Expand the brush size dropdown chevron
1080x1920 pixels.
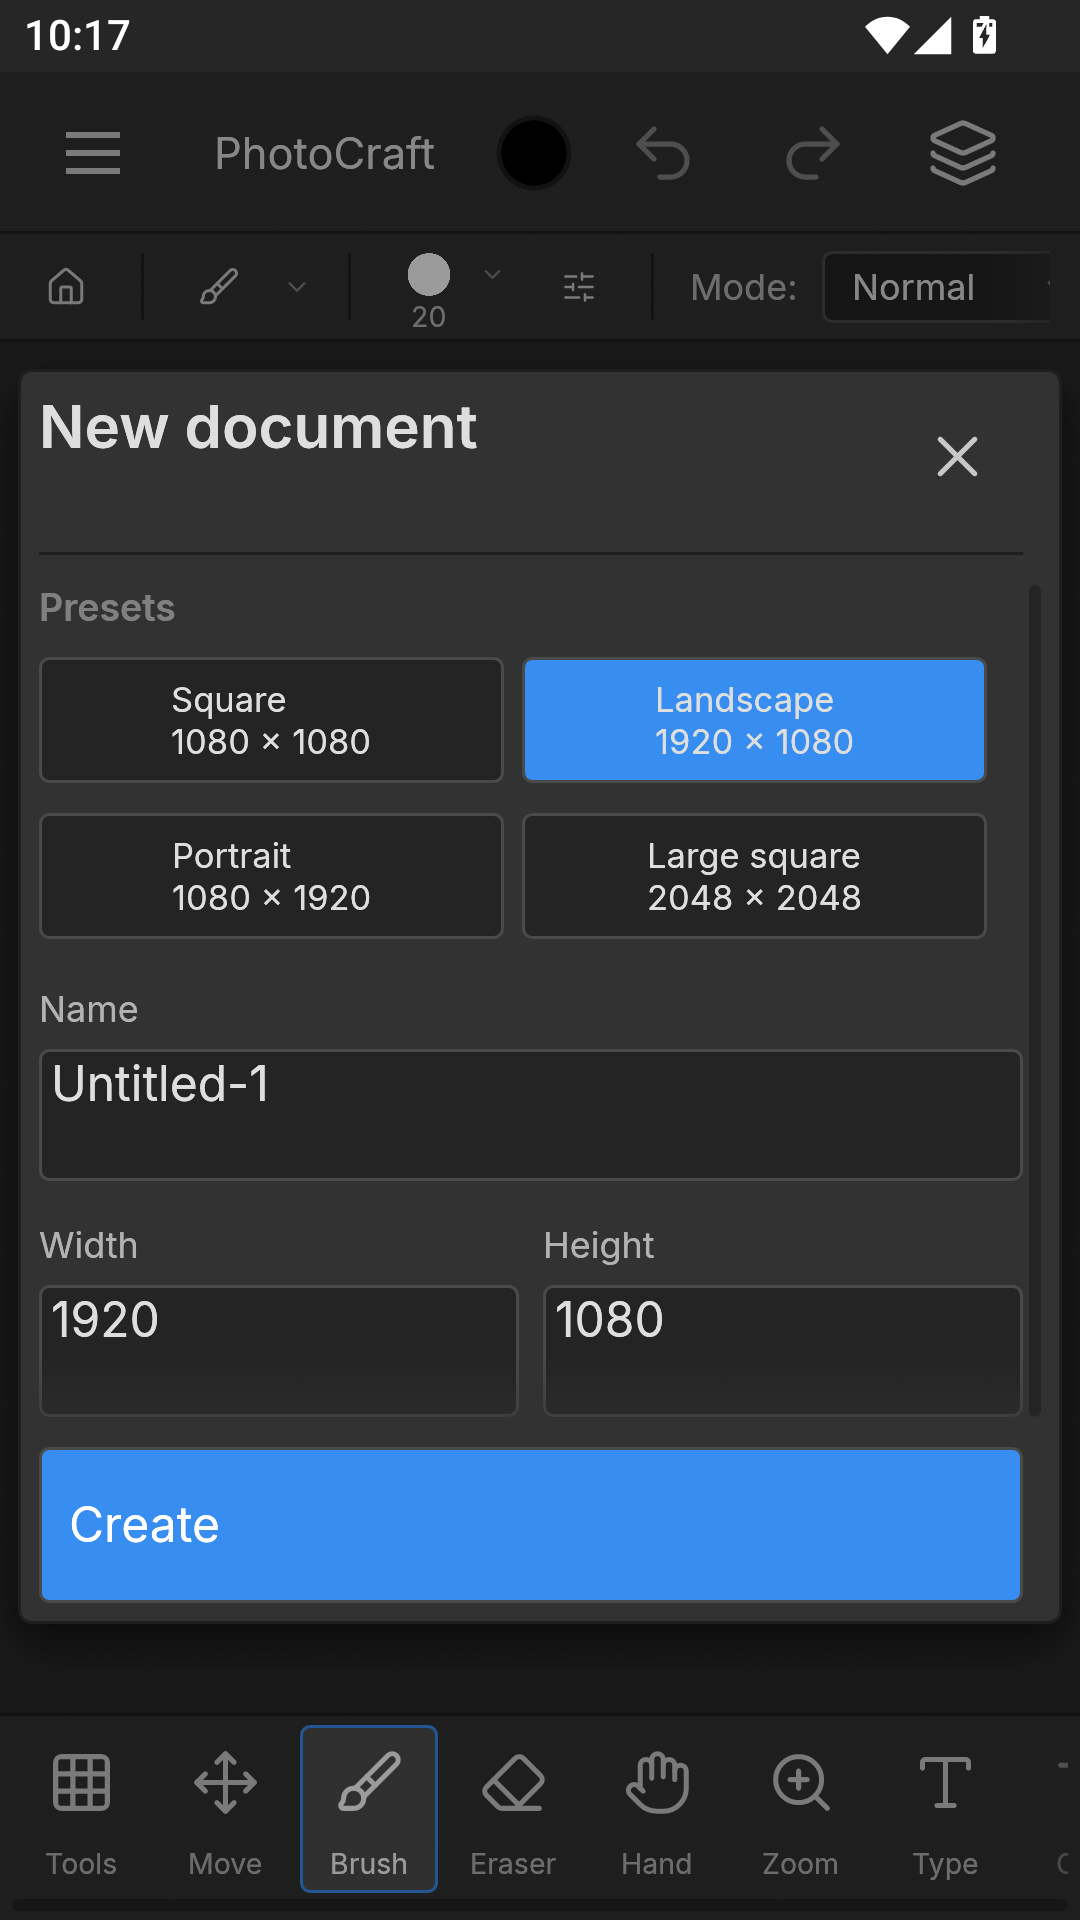pyautogui.click(x=492, y=274)
